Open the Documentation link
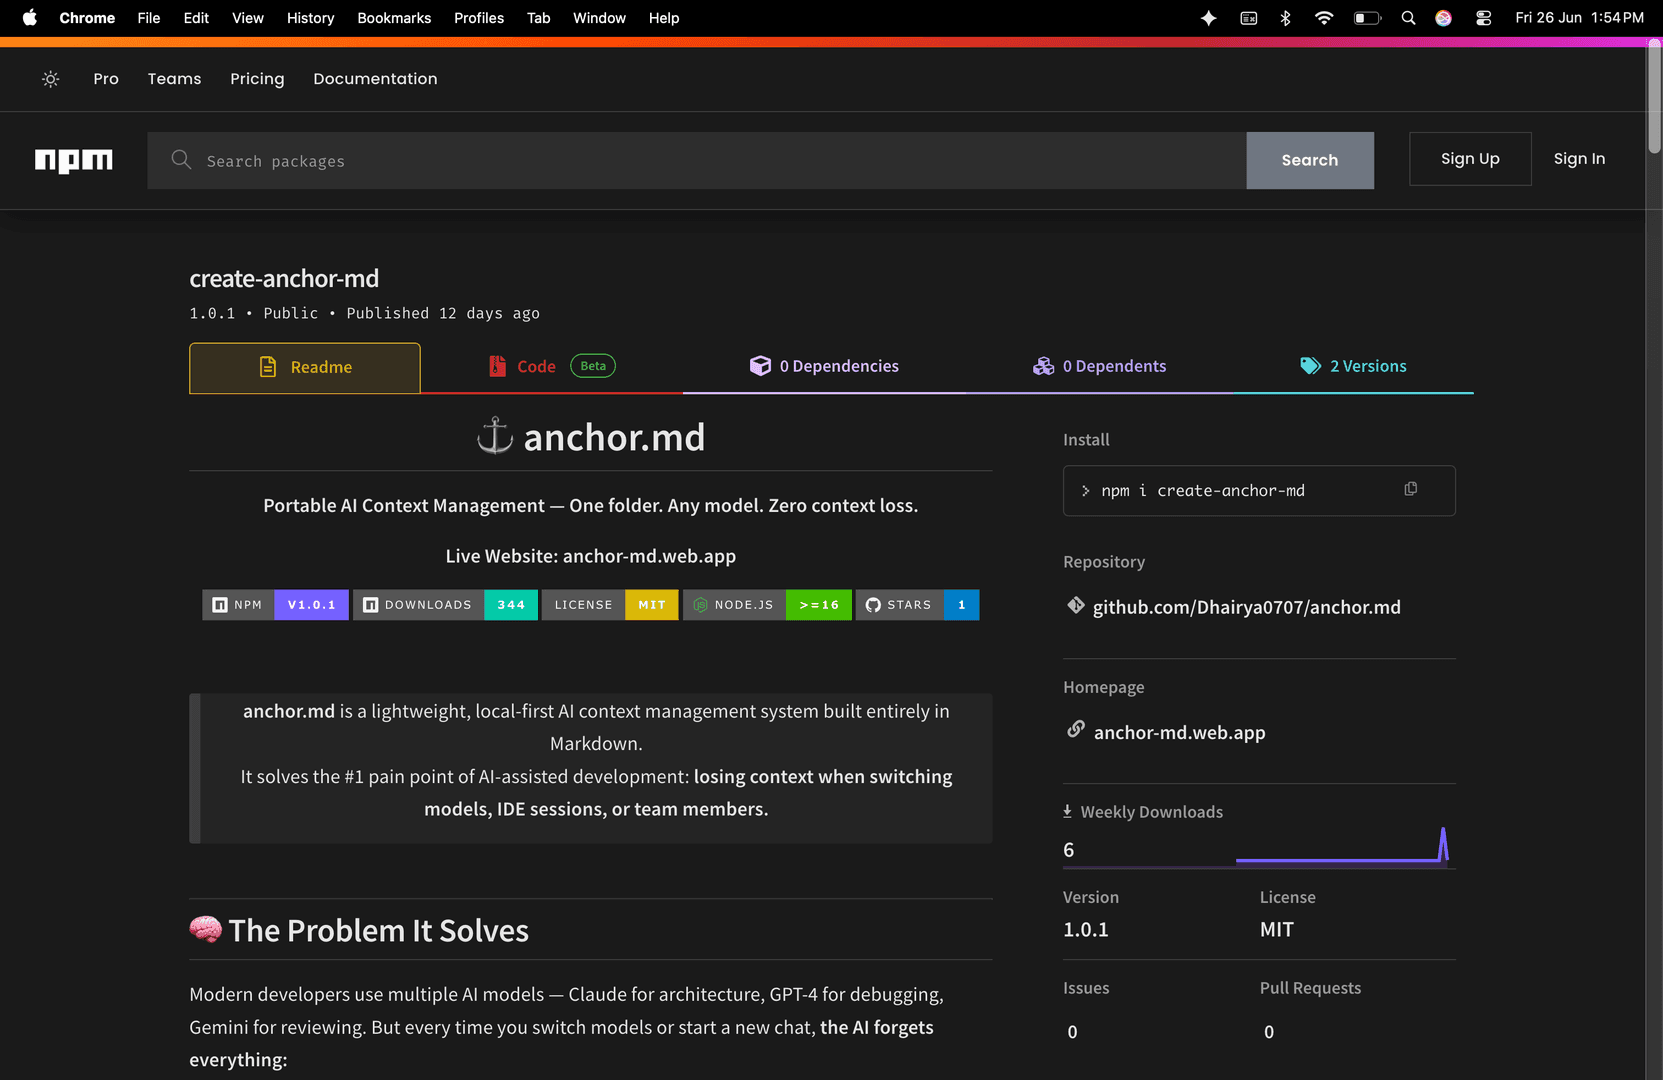Image resolution: width=1663 pixels, height=1080 pixels. (x=375, y=79)
